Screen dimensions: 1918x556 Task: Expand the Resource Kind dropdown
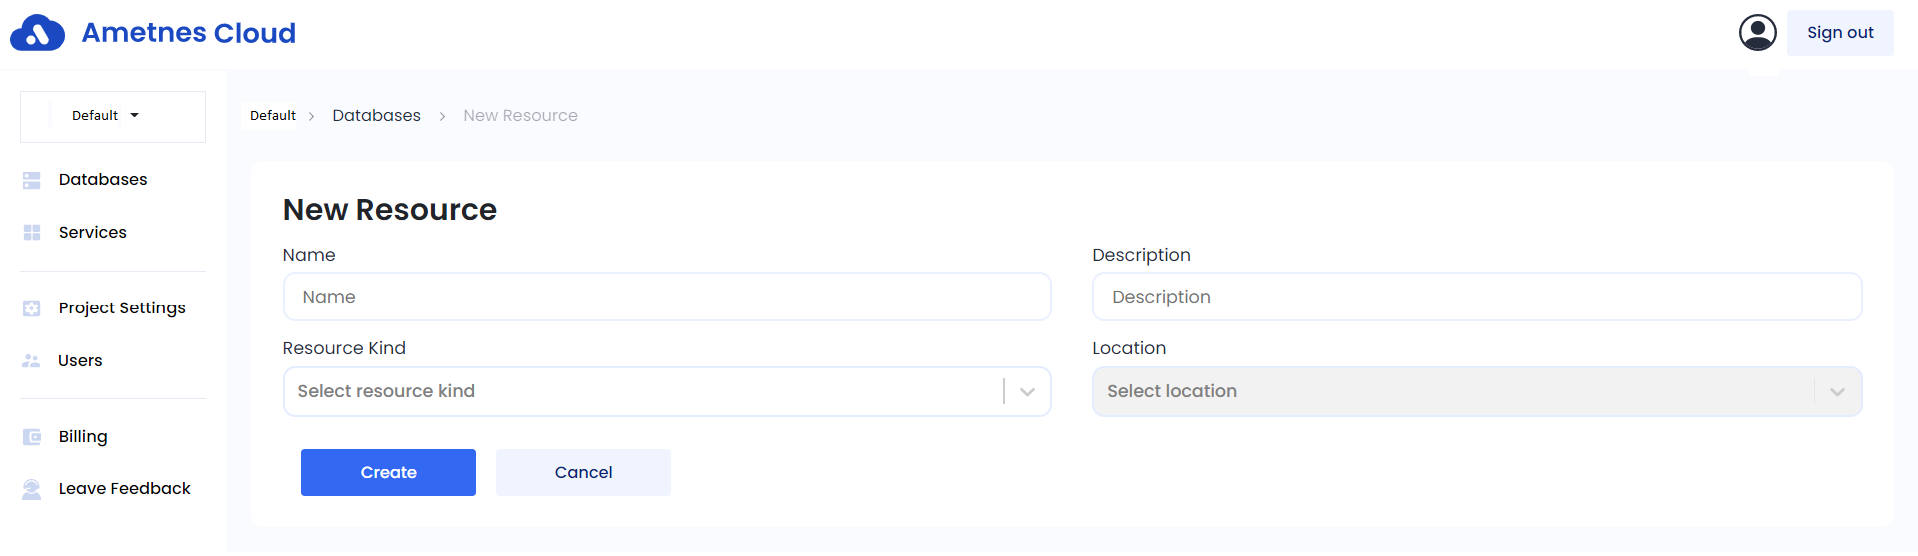(x=1027, y=392)
